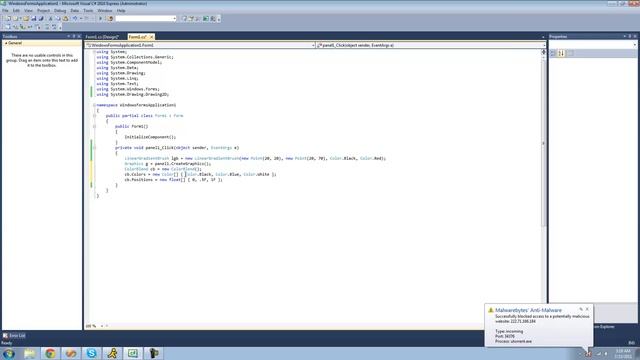Click the Malwarebytes tray icon
Viewport: 640px width, 360px height.
pos(588,353)
